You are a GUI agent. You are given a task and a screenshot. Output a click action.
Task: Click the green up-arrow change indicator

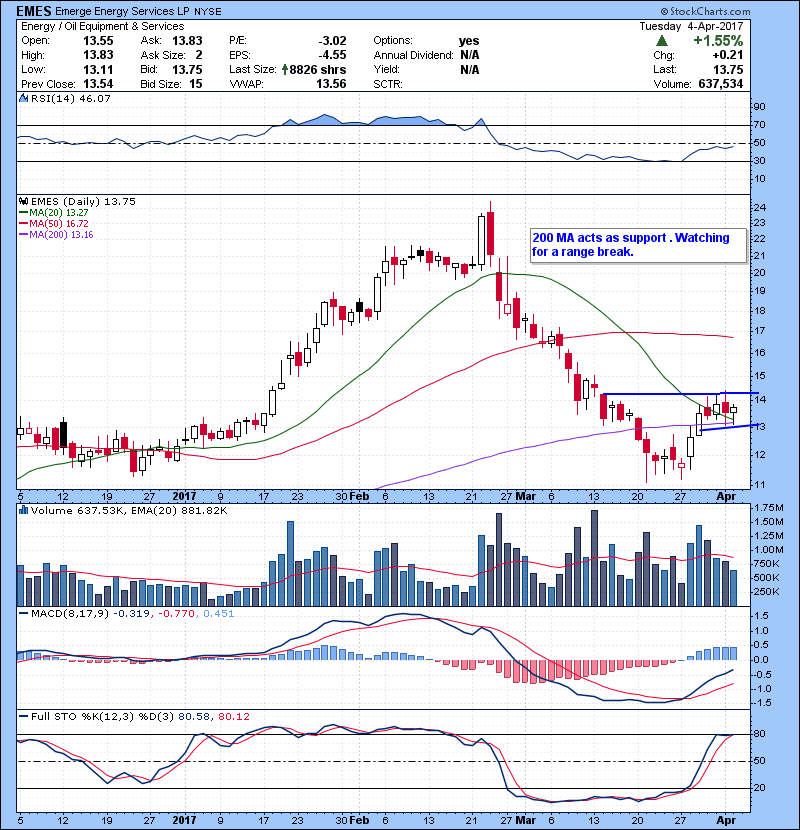pyautogui.click(x=661, y=41)
